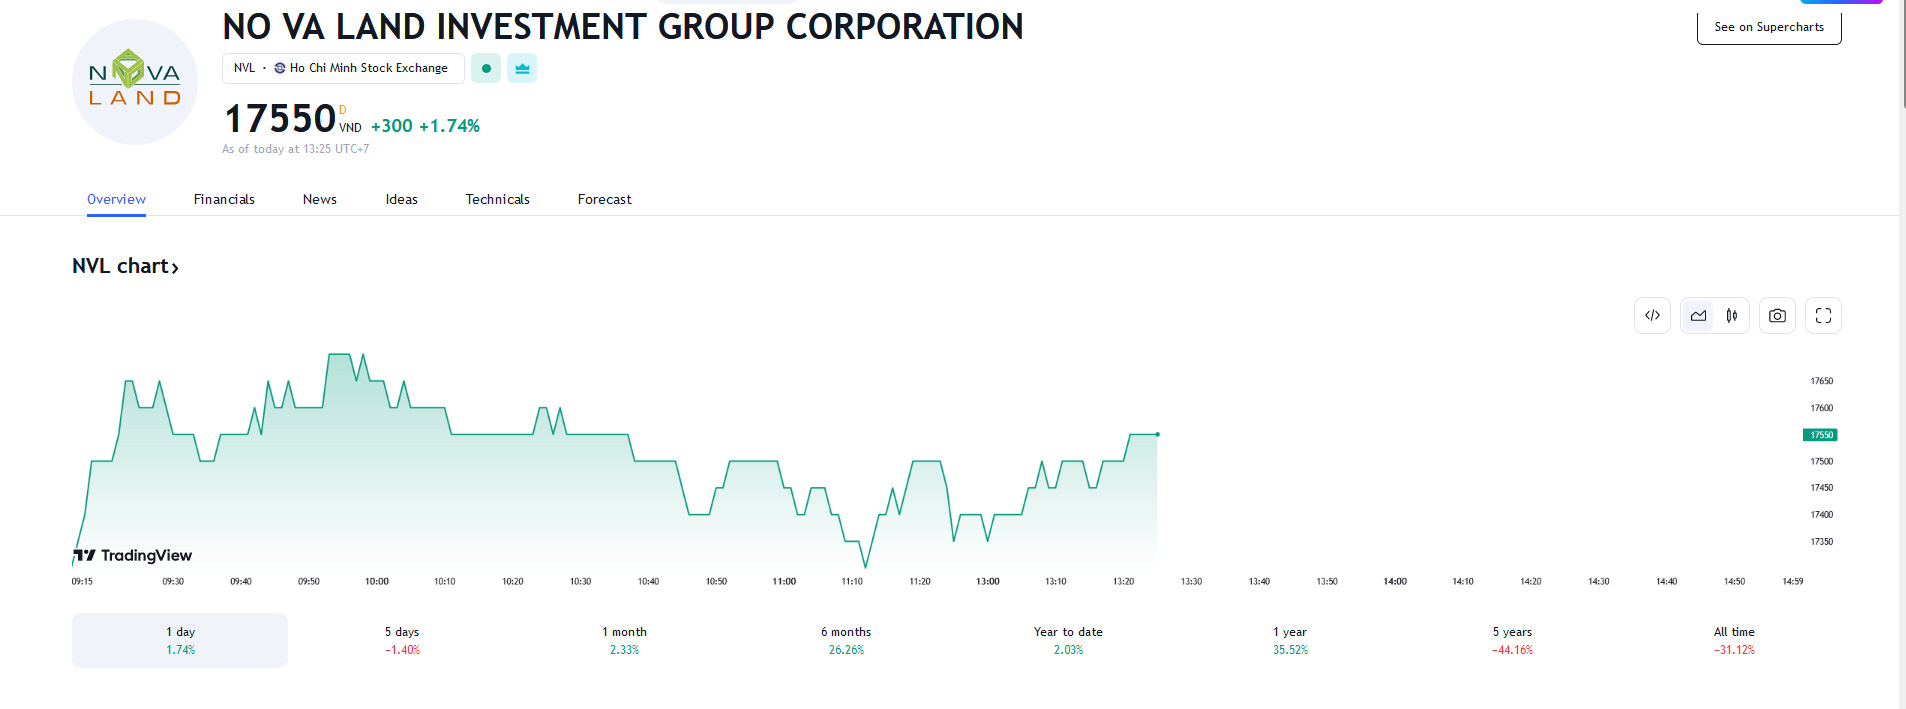
Task: Expand the NVL chart heading arrow
Action: pos(175,267)
